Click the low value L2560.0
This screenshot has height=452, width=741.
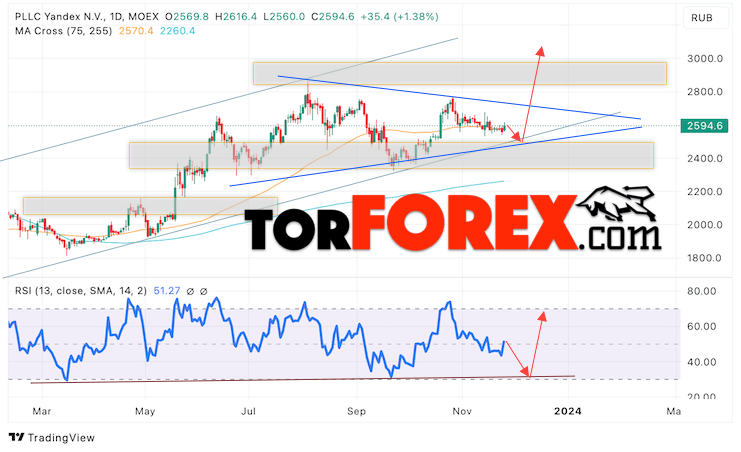(284, 17)
